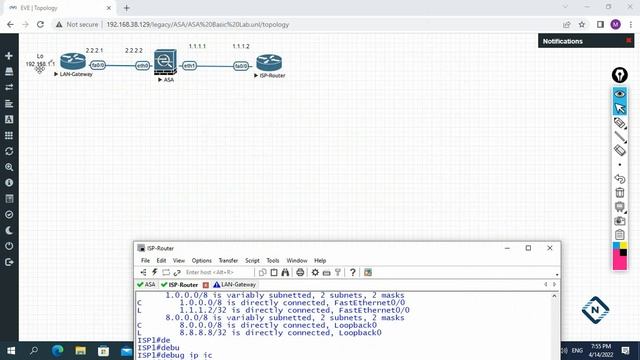Screen dimensions: 640x360
Task: Click the zoom magnifier icon in sidebar
Action: point(9,167)
